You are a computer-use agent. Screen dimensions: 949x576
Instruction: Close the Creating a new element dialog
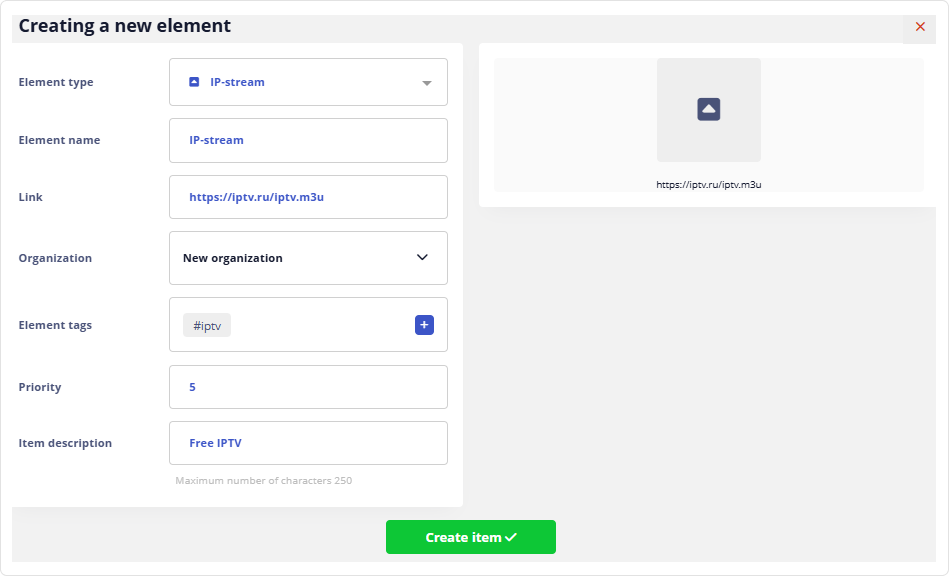pyautogui.click(x=920, y=27)
